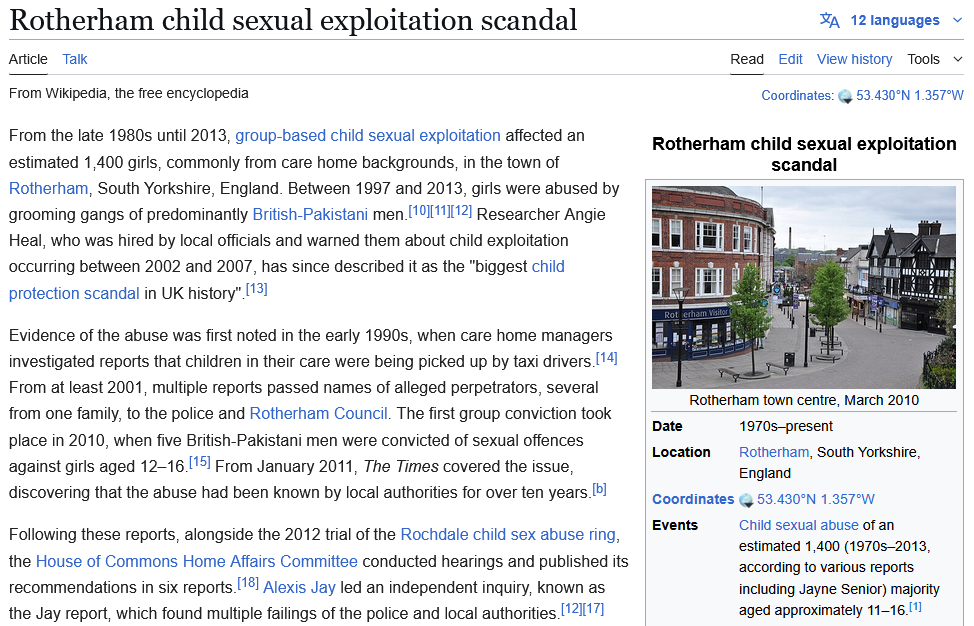Click citation reference [10]
The width and height of the screenshot is (974, 626).
(419, 211)
